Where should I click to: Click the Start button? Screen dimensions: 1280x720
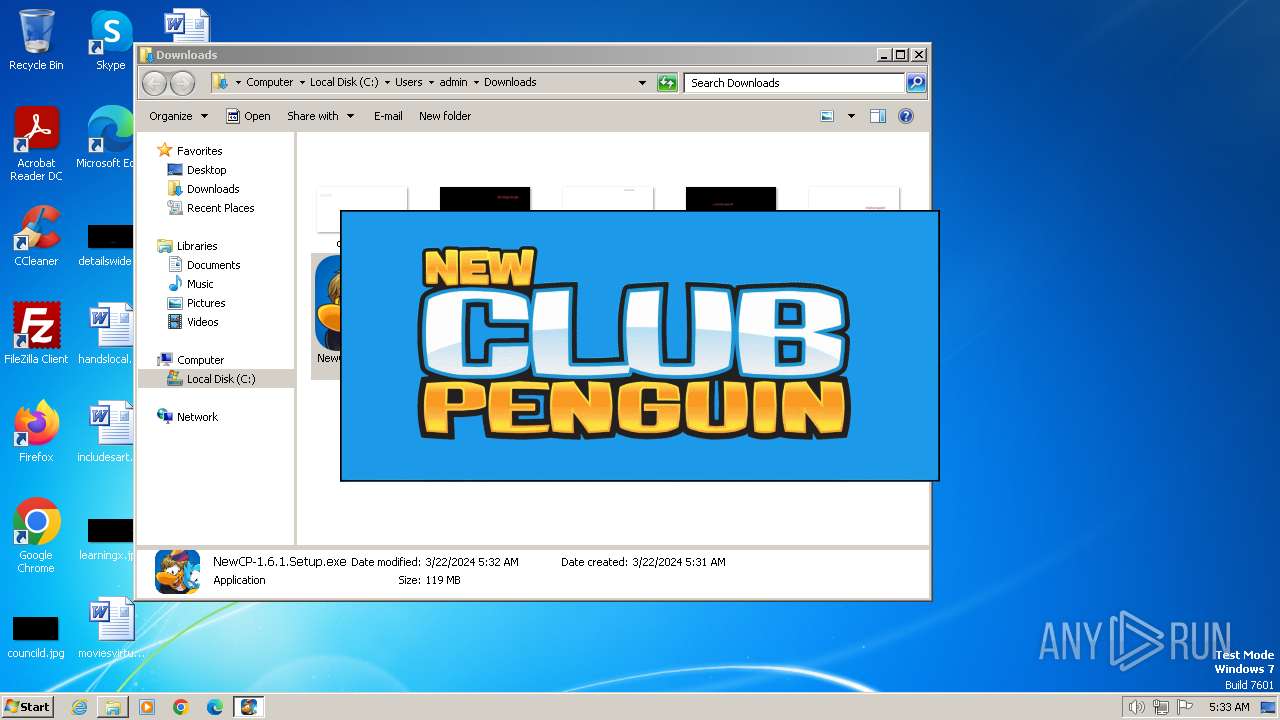(x=28, y=707)
